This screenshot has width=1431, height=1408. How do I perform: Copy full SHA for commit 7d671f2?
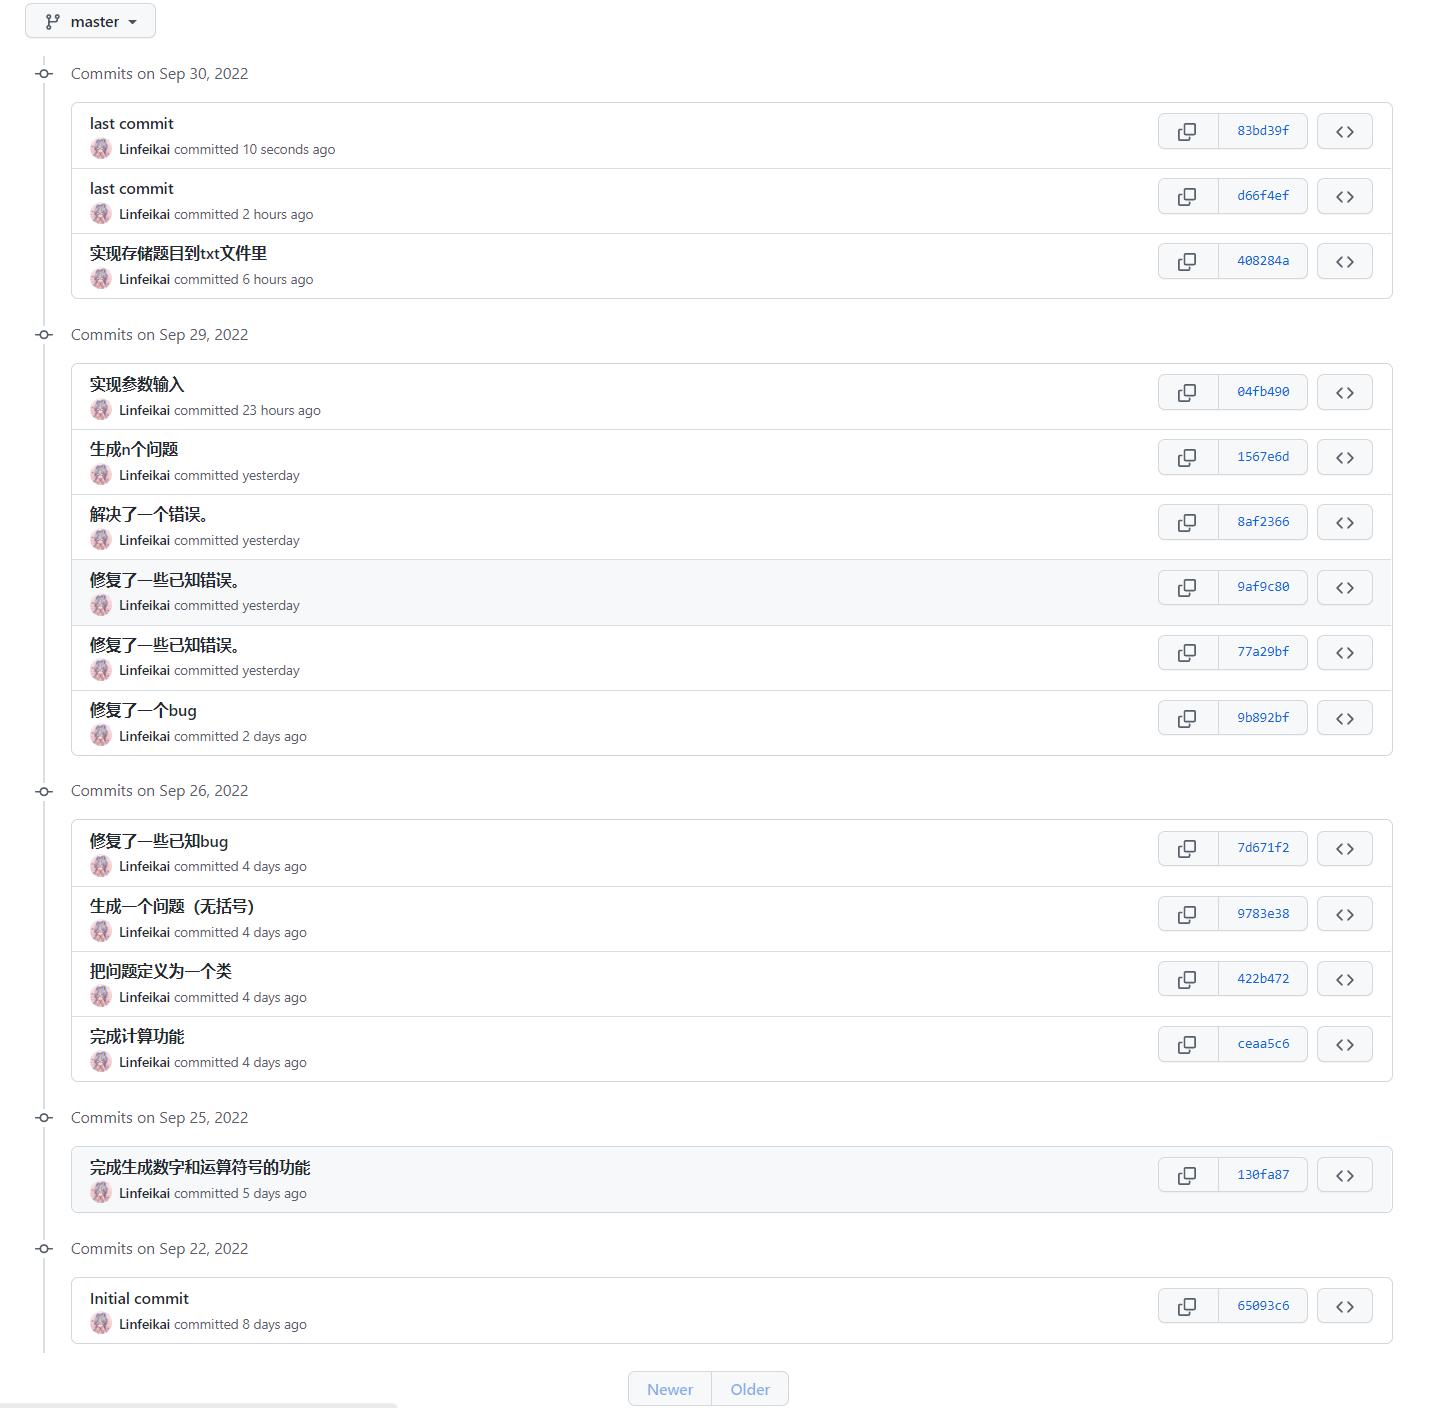point(1187,848)
